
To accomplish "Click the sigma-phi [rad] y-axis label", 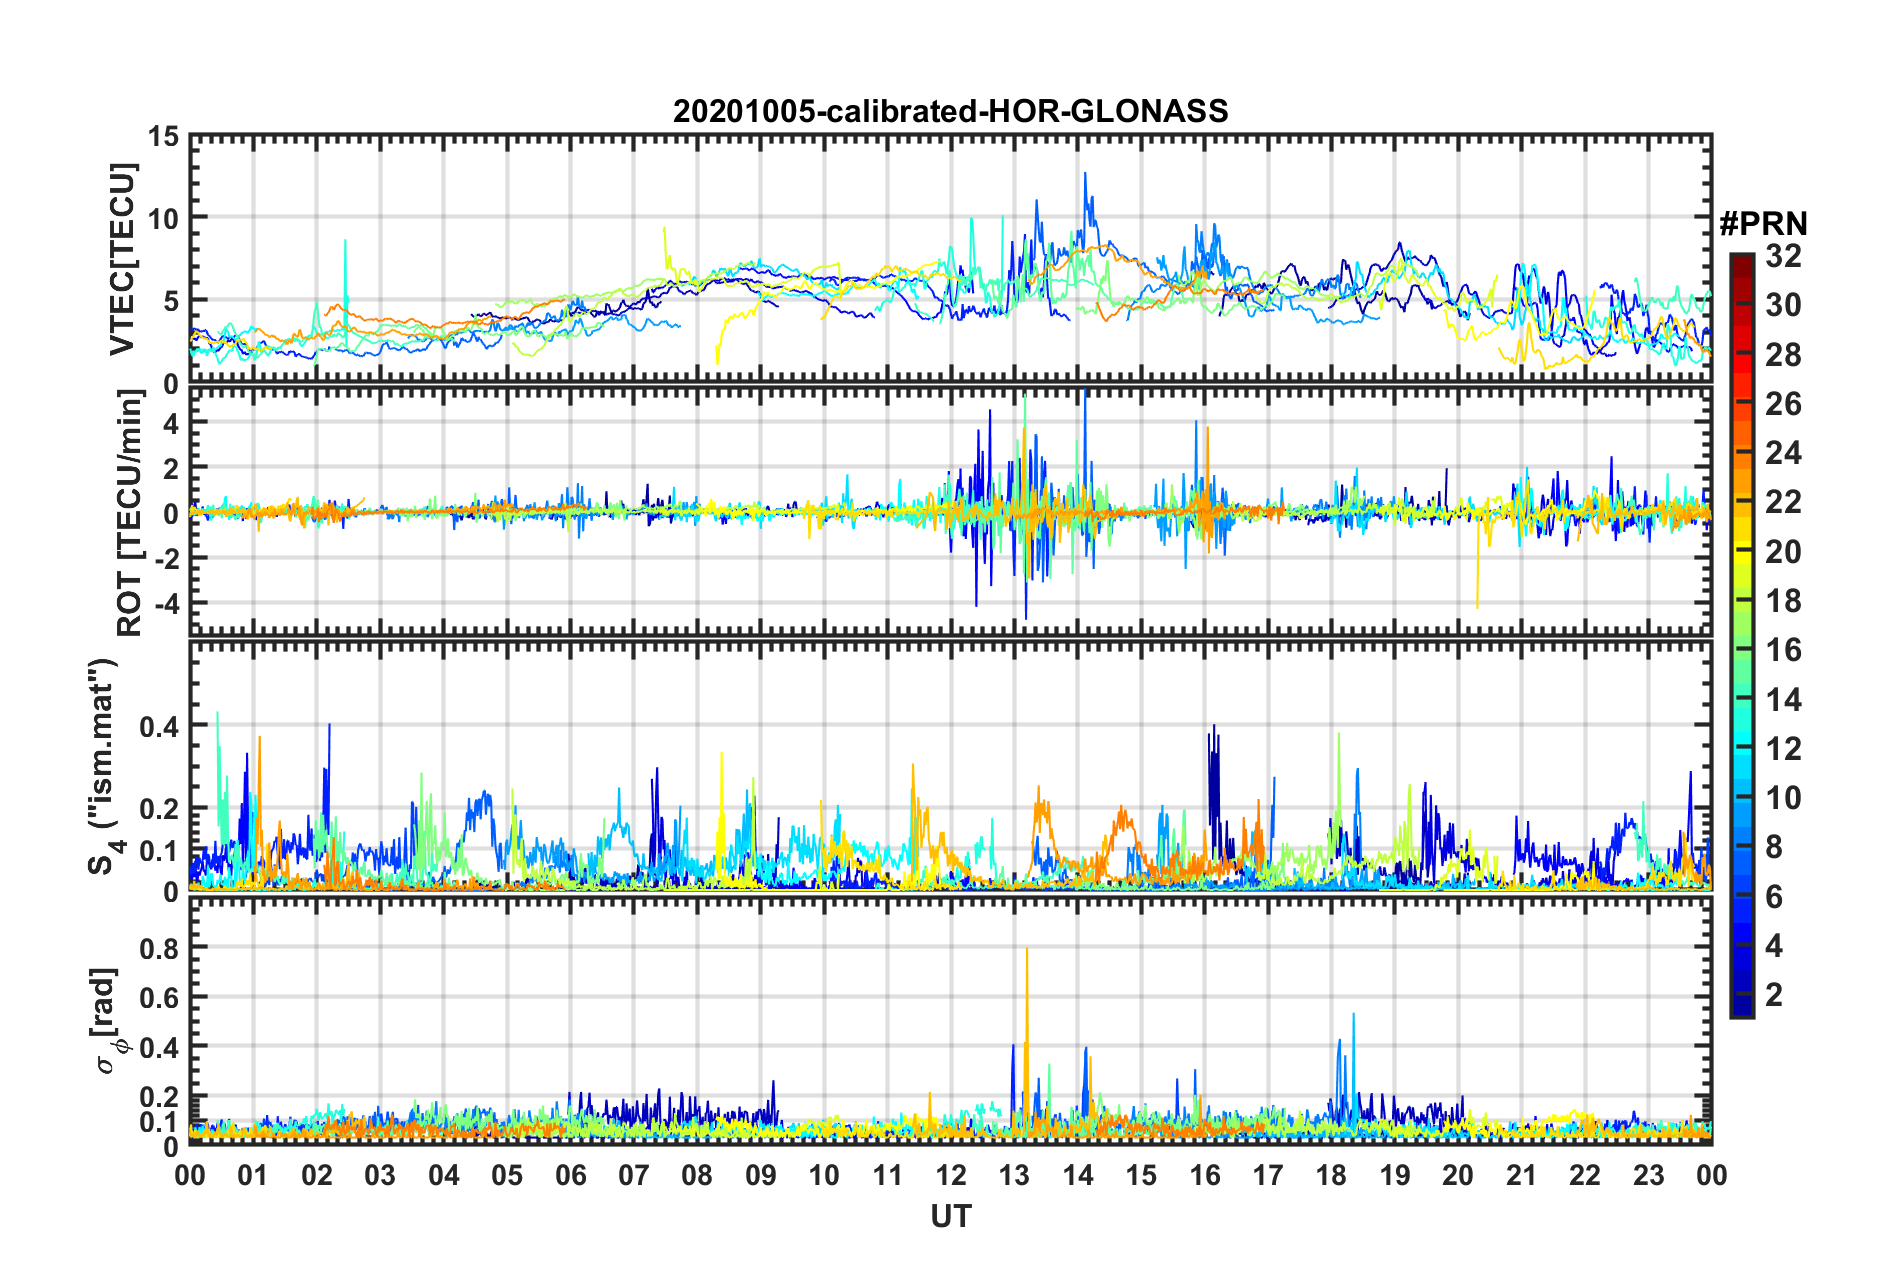I will pyautogui.click(x=108, y=1021).
